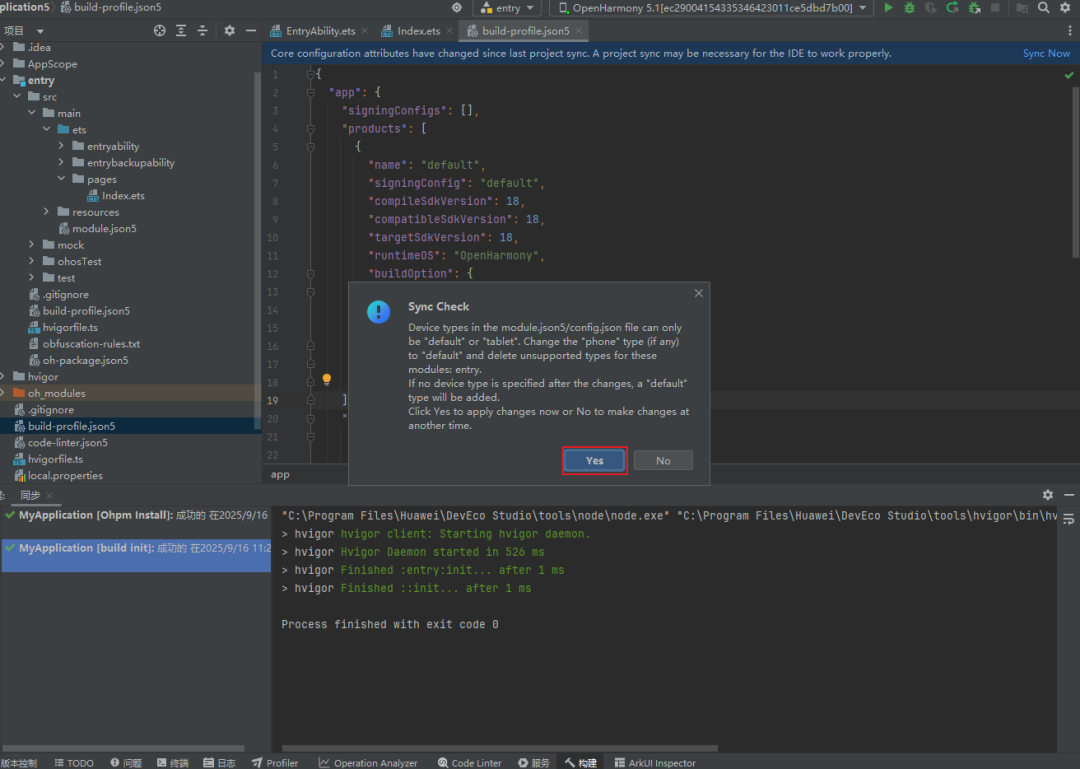
Task: Collapse the pages folder in project tree
Action: pos(61,179)
